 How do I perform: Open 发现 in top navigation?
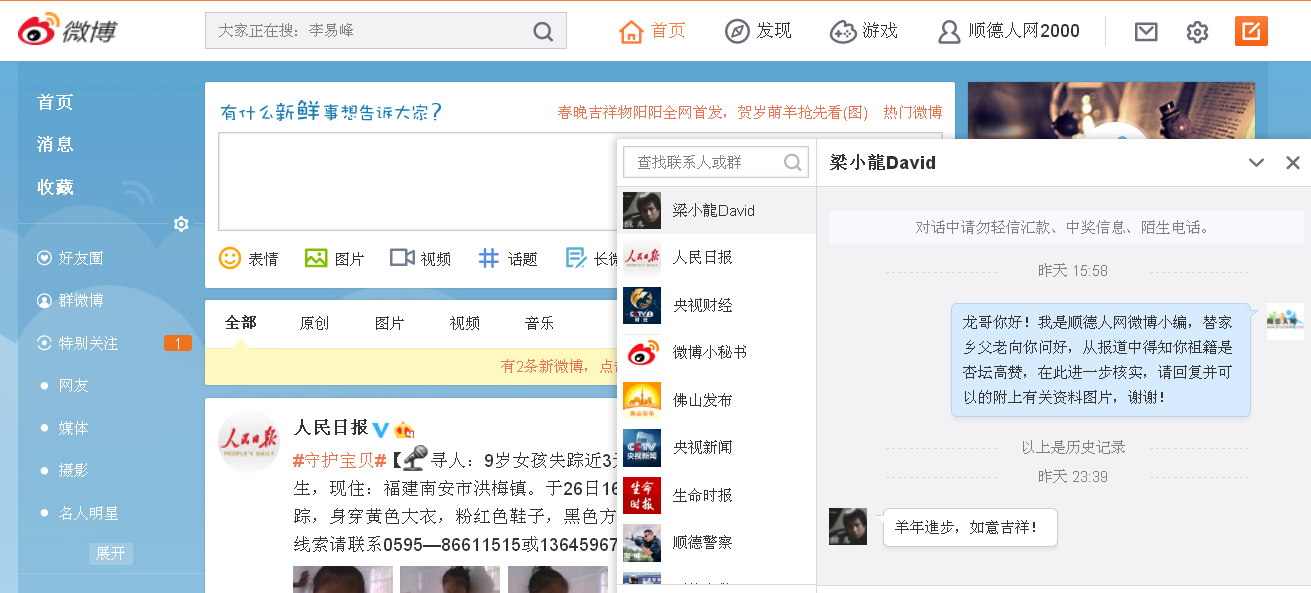(758, 31)
